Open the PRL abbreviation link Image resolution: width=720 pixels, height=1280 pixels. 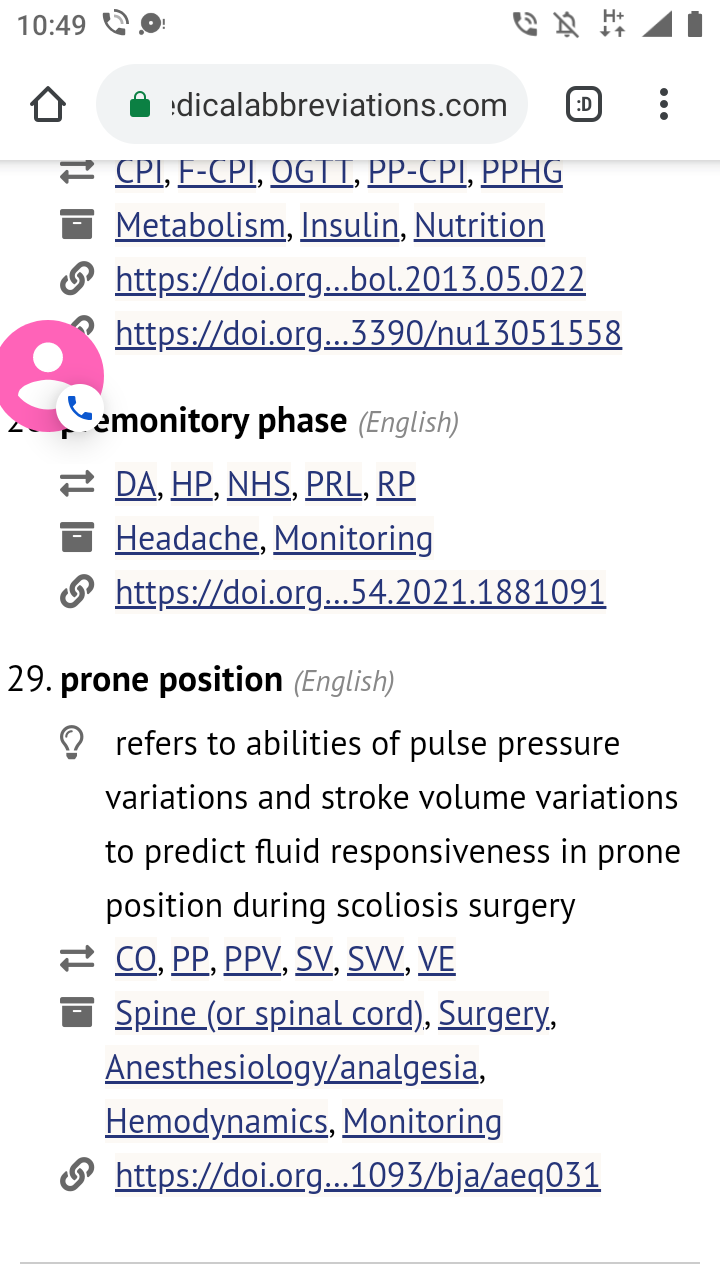pos(333,484)
